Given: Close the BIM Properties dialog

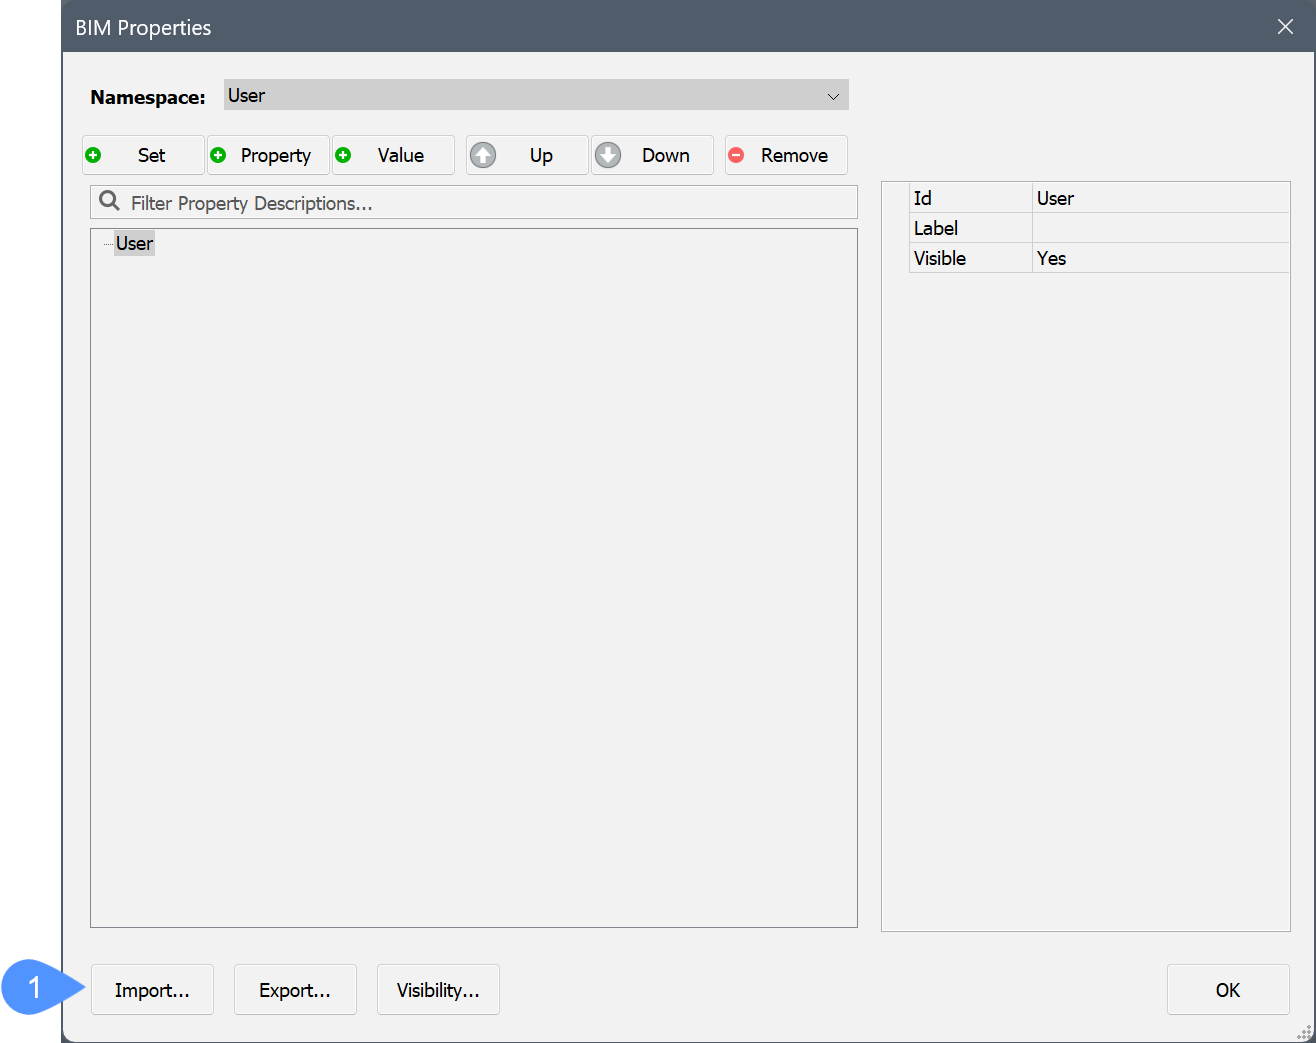Looking at the screenshot, I should (1285, 27).
